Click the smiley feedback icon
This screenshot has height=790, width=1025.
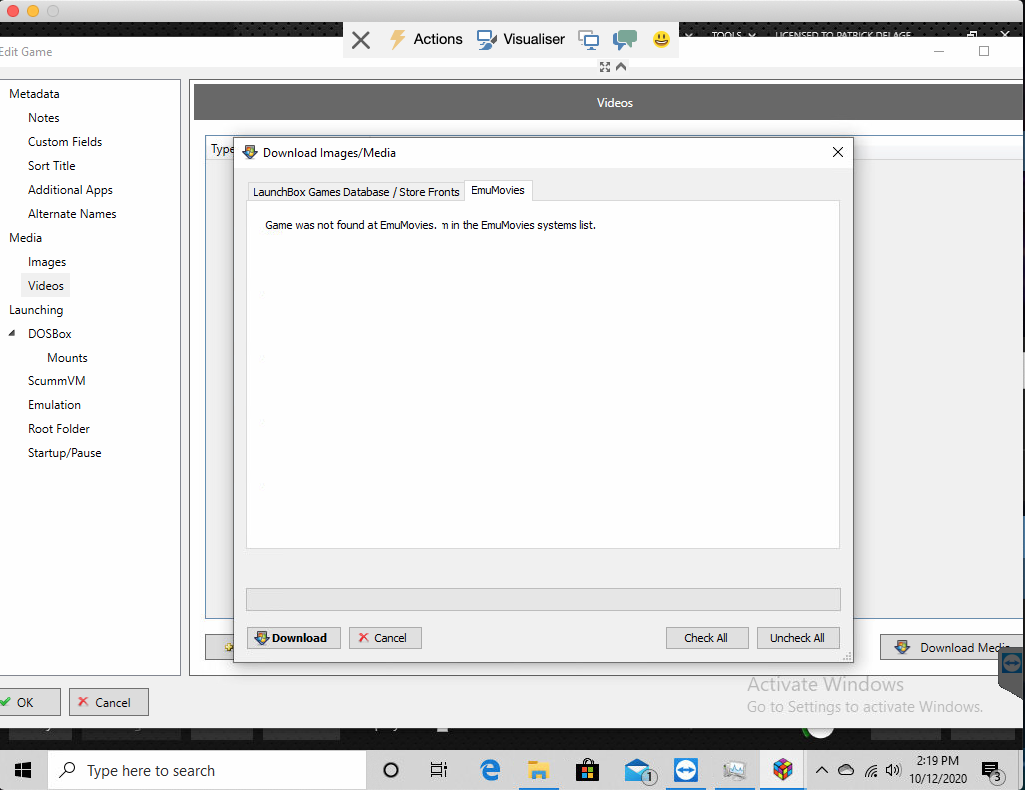pyautogui.click(x=662, y=40)
